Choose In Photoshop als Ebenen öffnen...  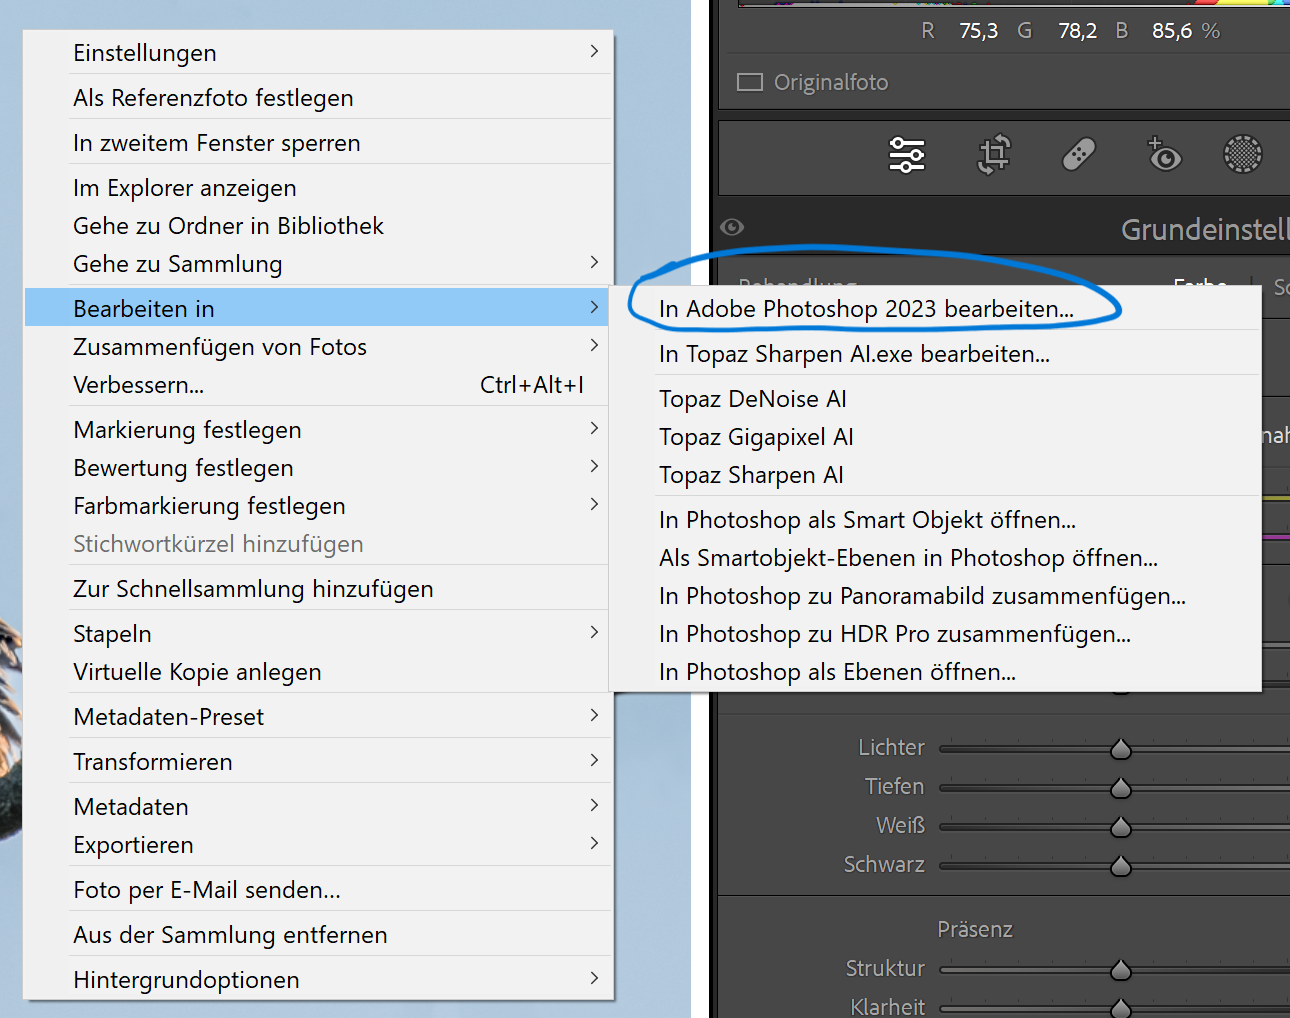tap(936, 672)
